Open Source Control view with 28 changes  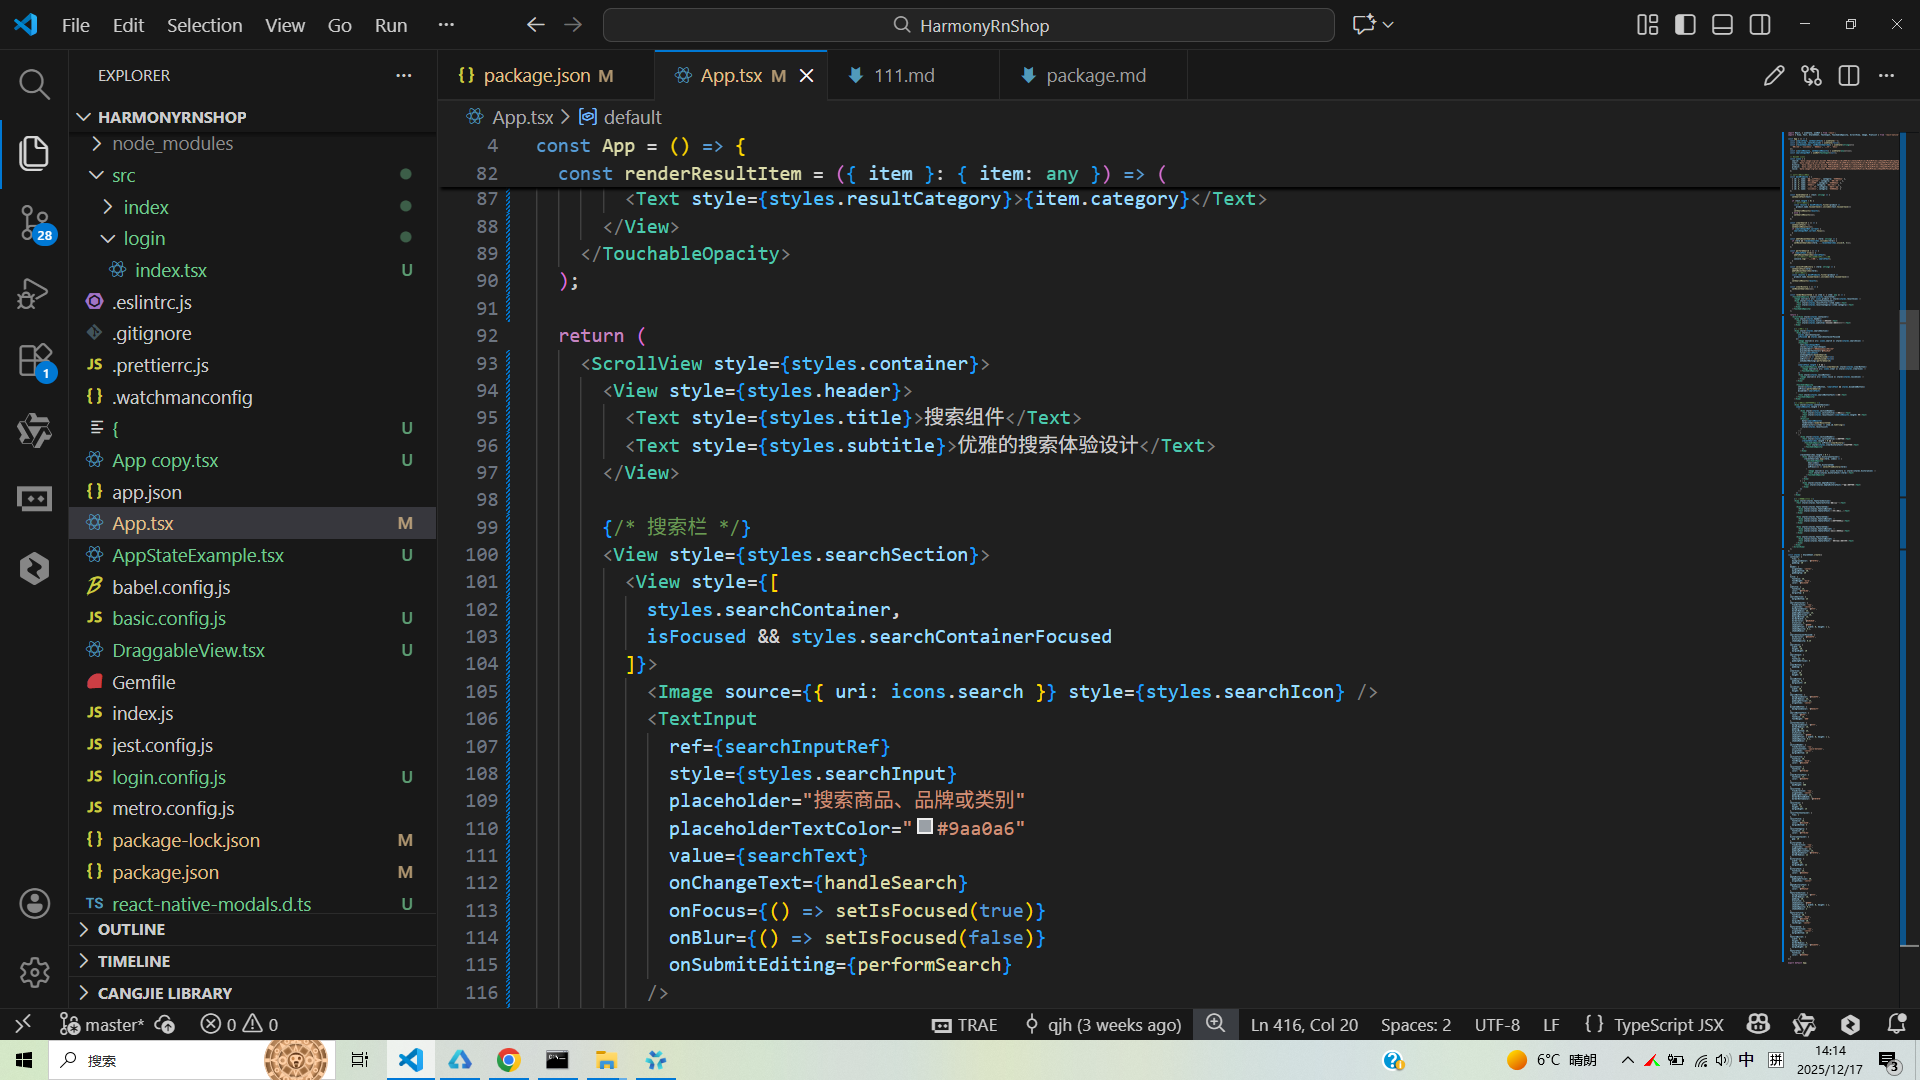click(x=34, y=222)
